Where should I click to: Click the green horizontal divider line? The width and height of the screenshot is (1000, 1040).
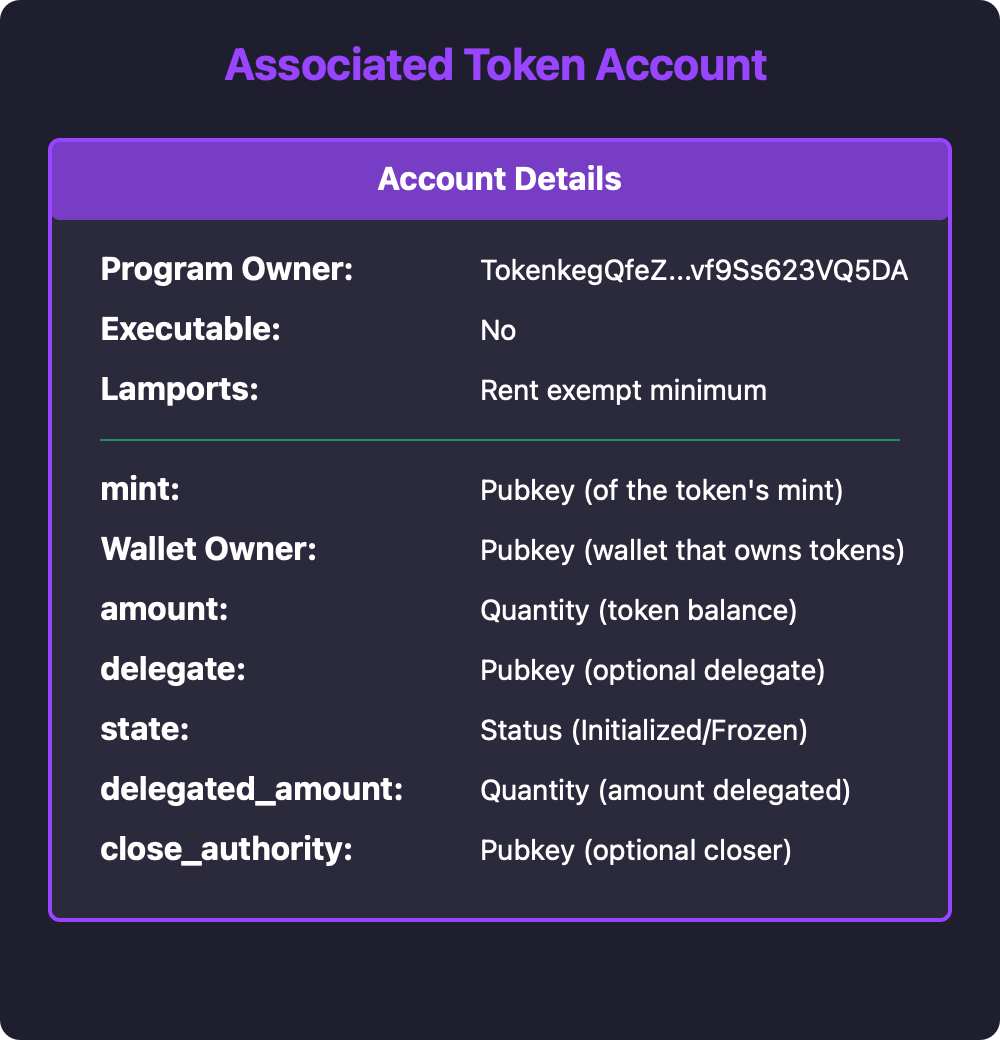500,440
